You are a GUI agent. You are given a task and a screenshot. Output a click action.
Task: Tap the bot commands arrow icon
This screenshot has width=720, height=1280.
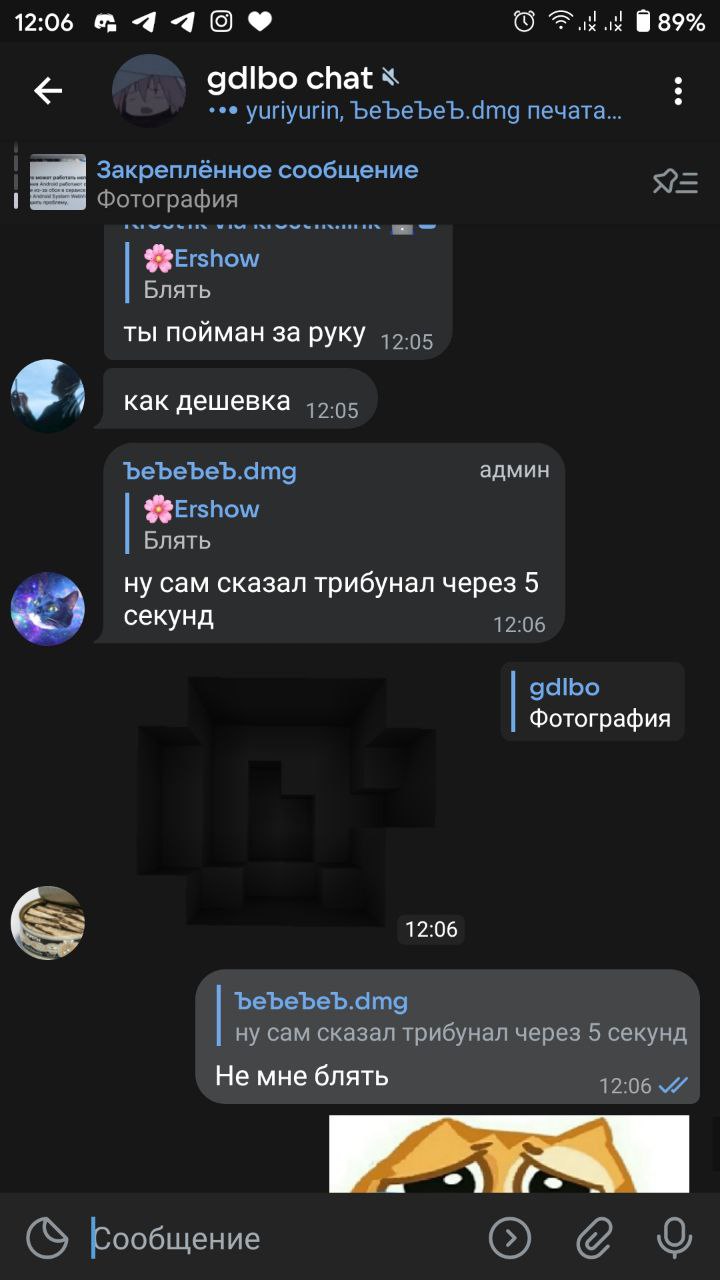[510, 1239]
